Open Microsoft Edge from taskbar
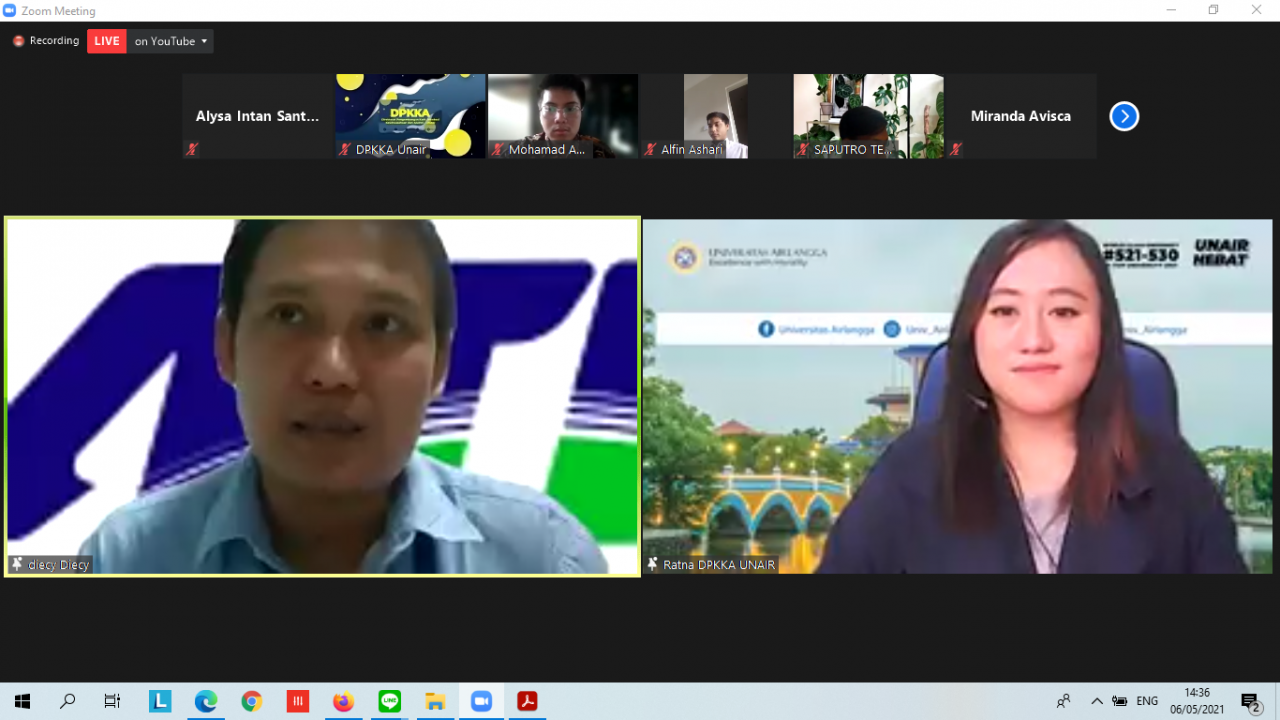Viewport: 1280px width, 720px height. (206, 701)
